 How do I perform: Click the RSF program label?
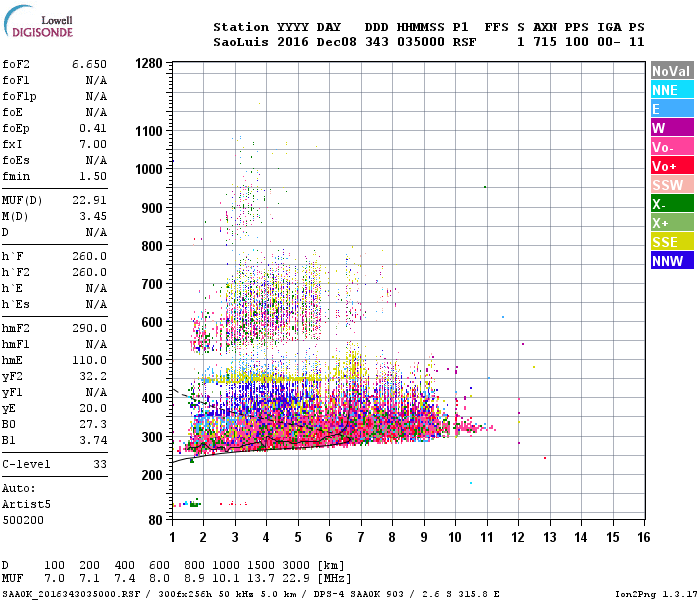coord(465,42)
